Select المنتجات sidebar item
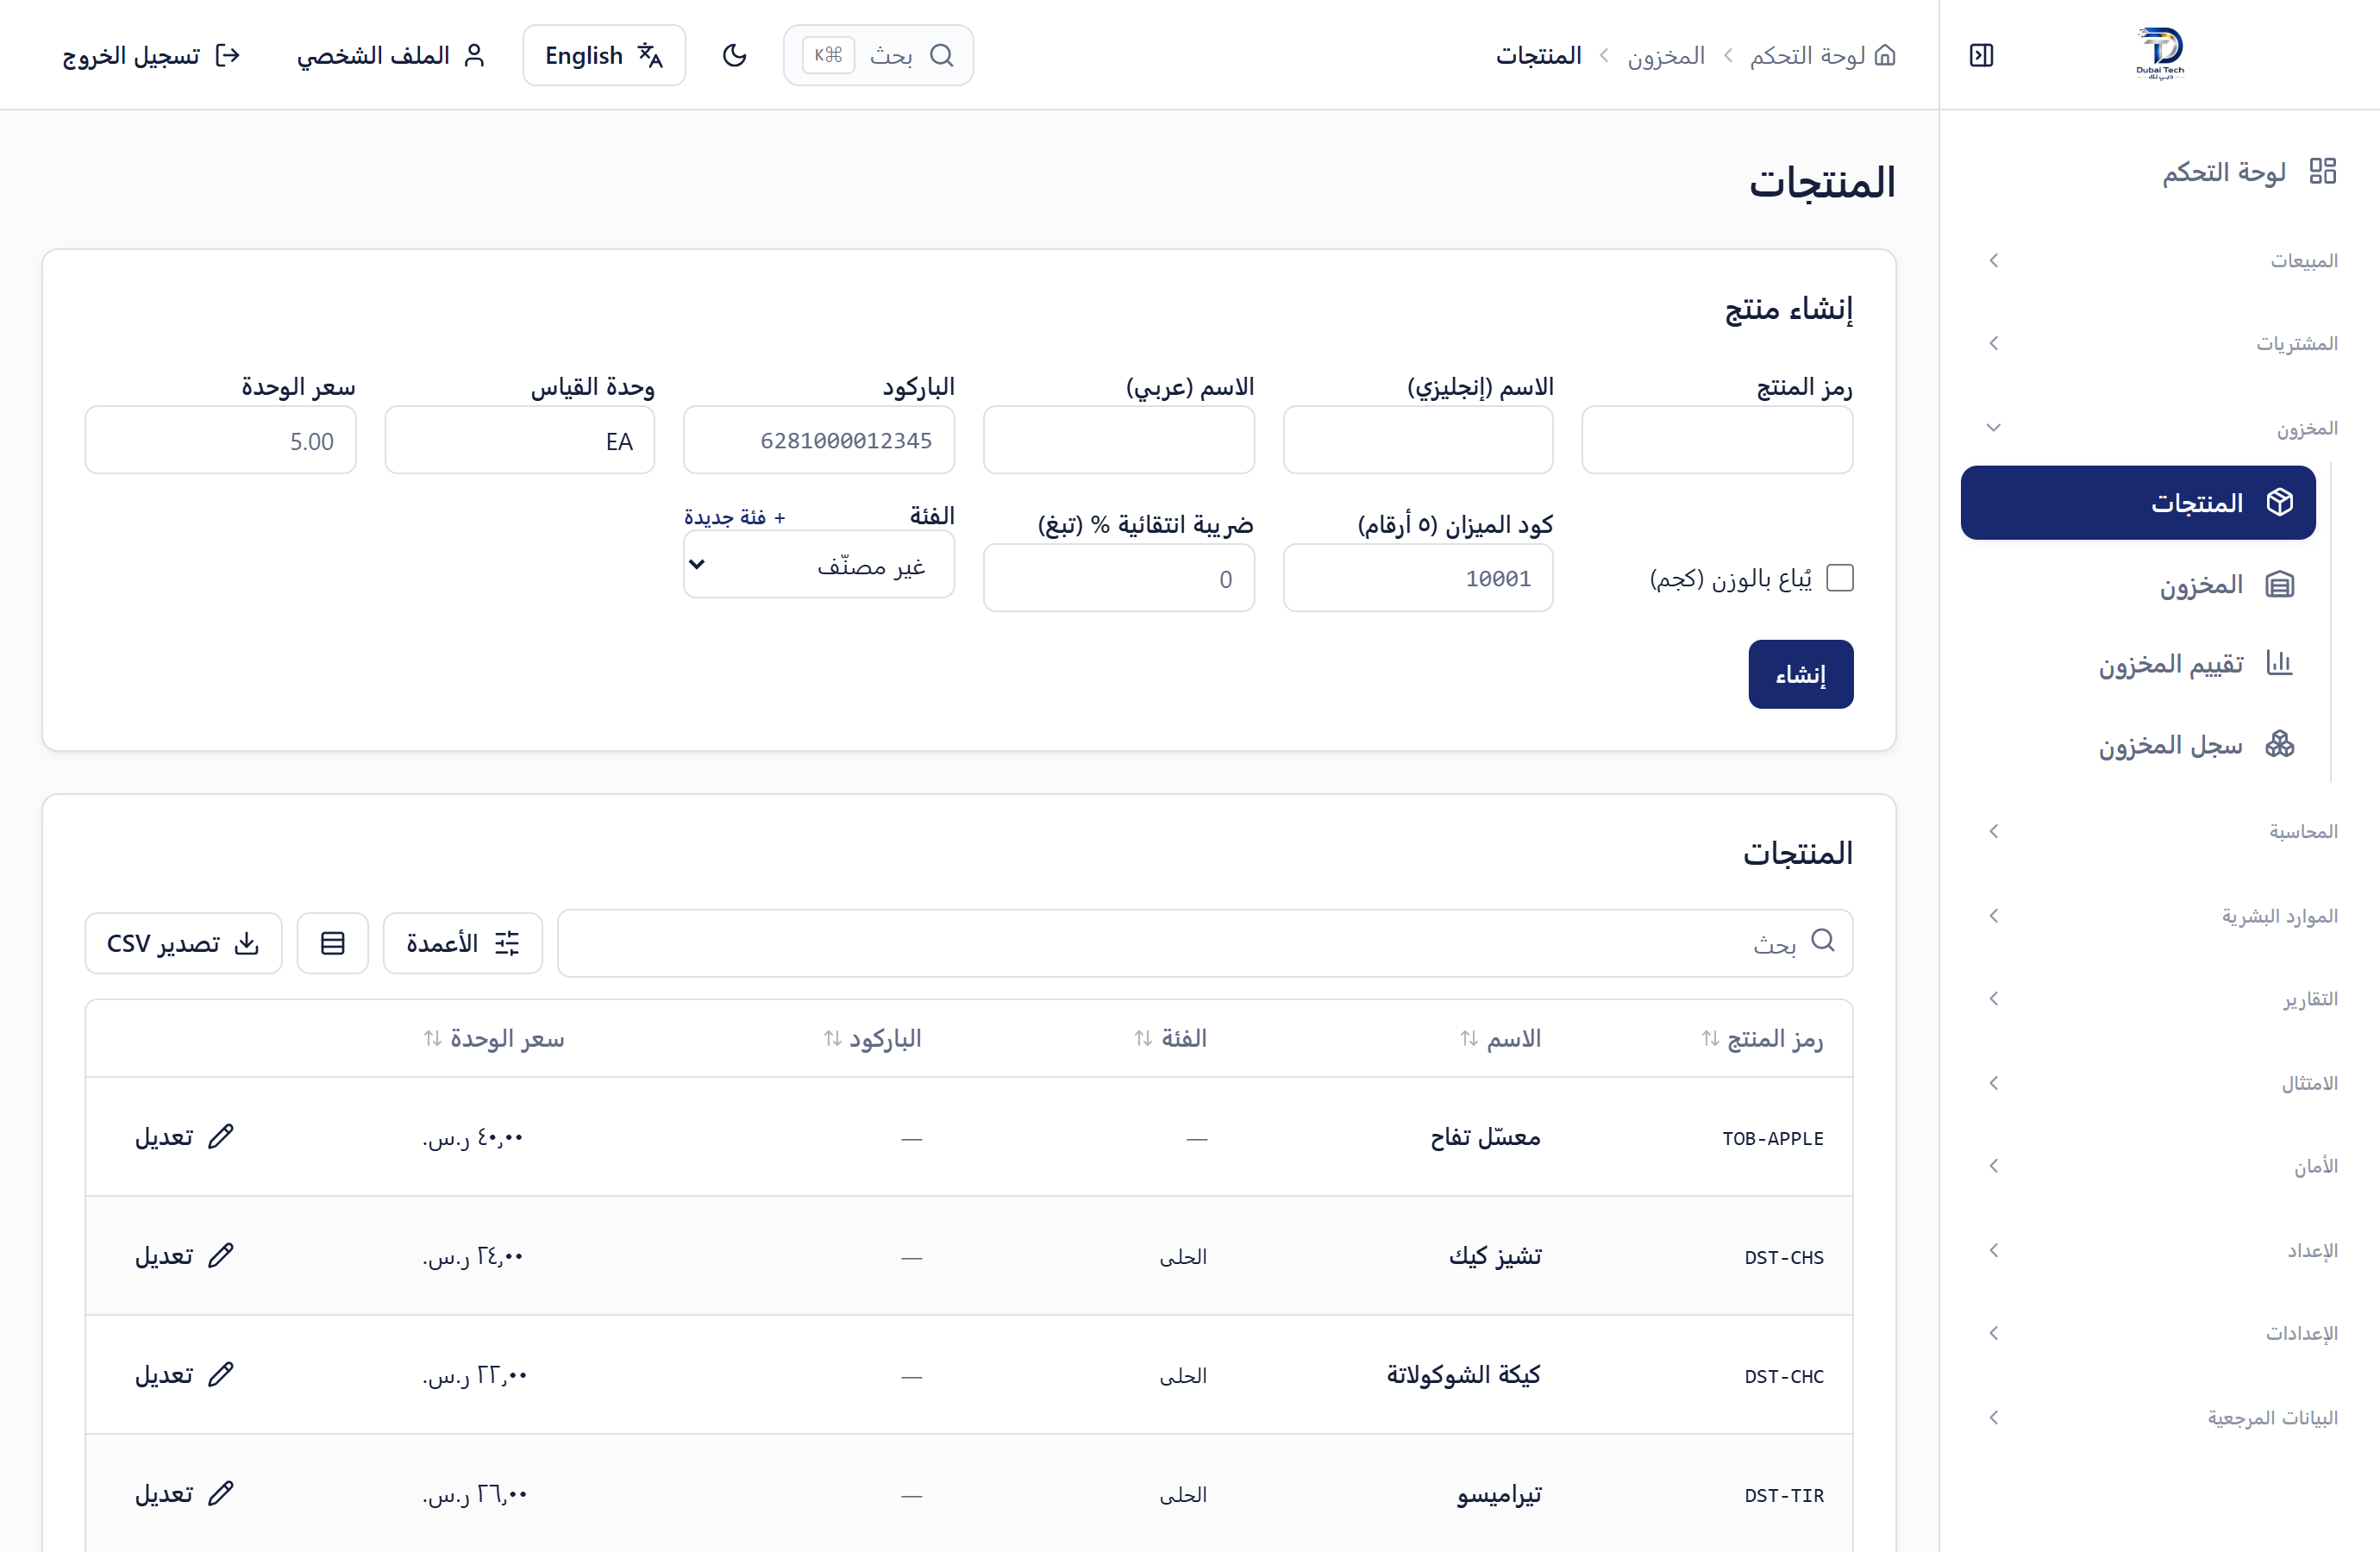 [2138, 502]
